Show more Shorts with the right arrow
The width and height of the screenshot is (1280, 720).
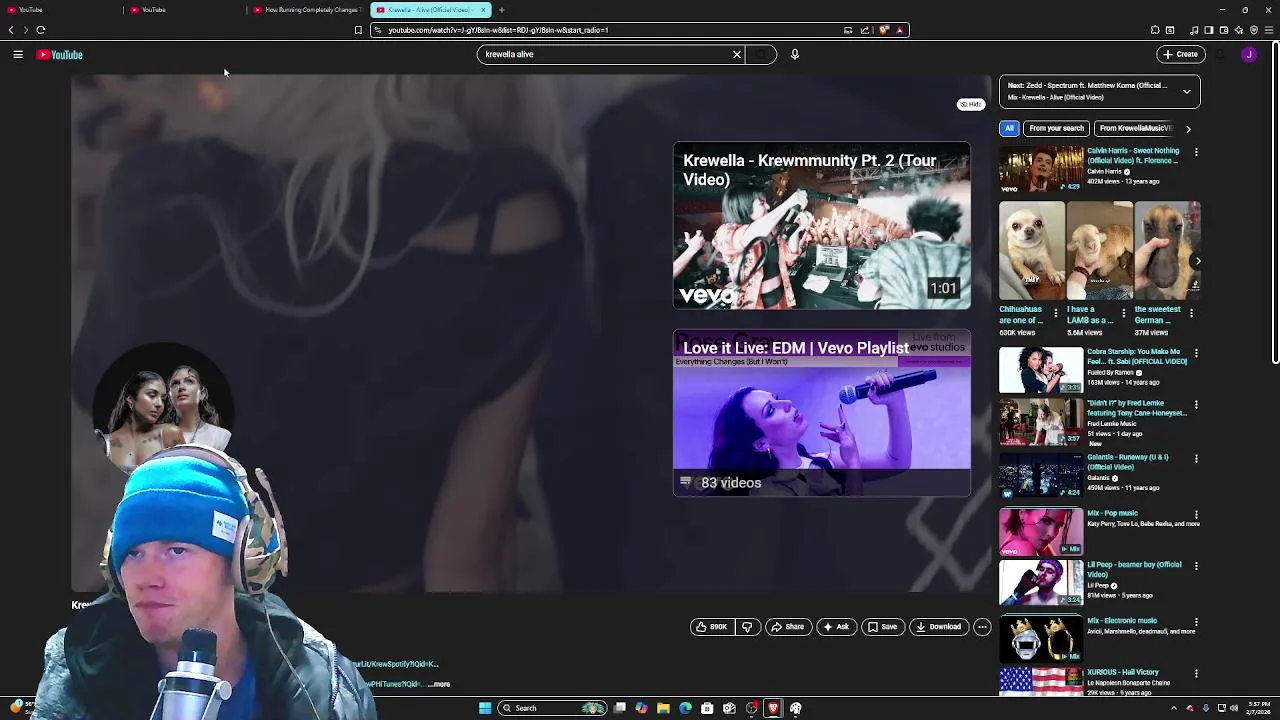coord(1198,261)
